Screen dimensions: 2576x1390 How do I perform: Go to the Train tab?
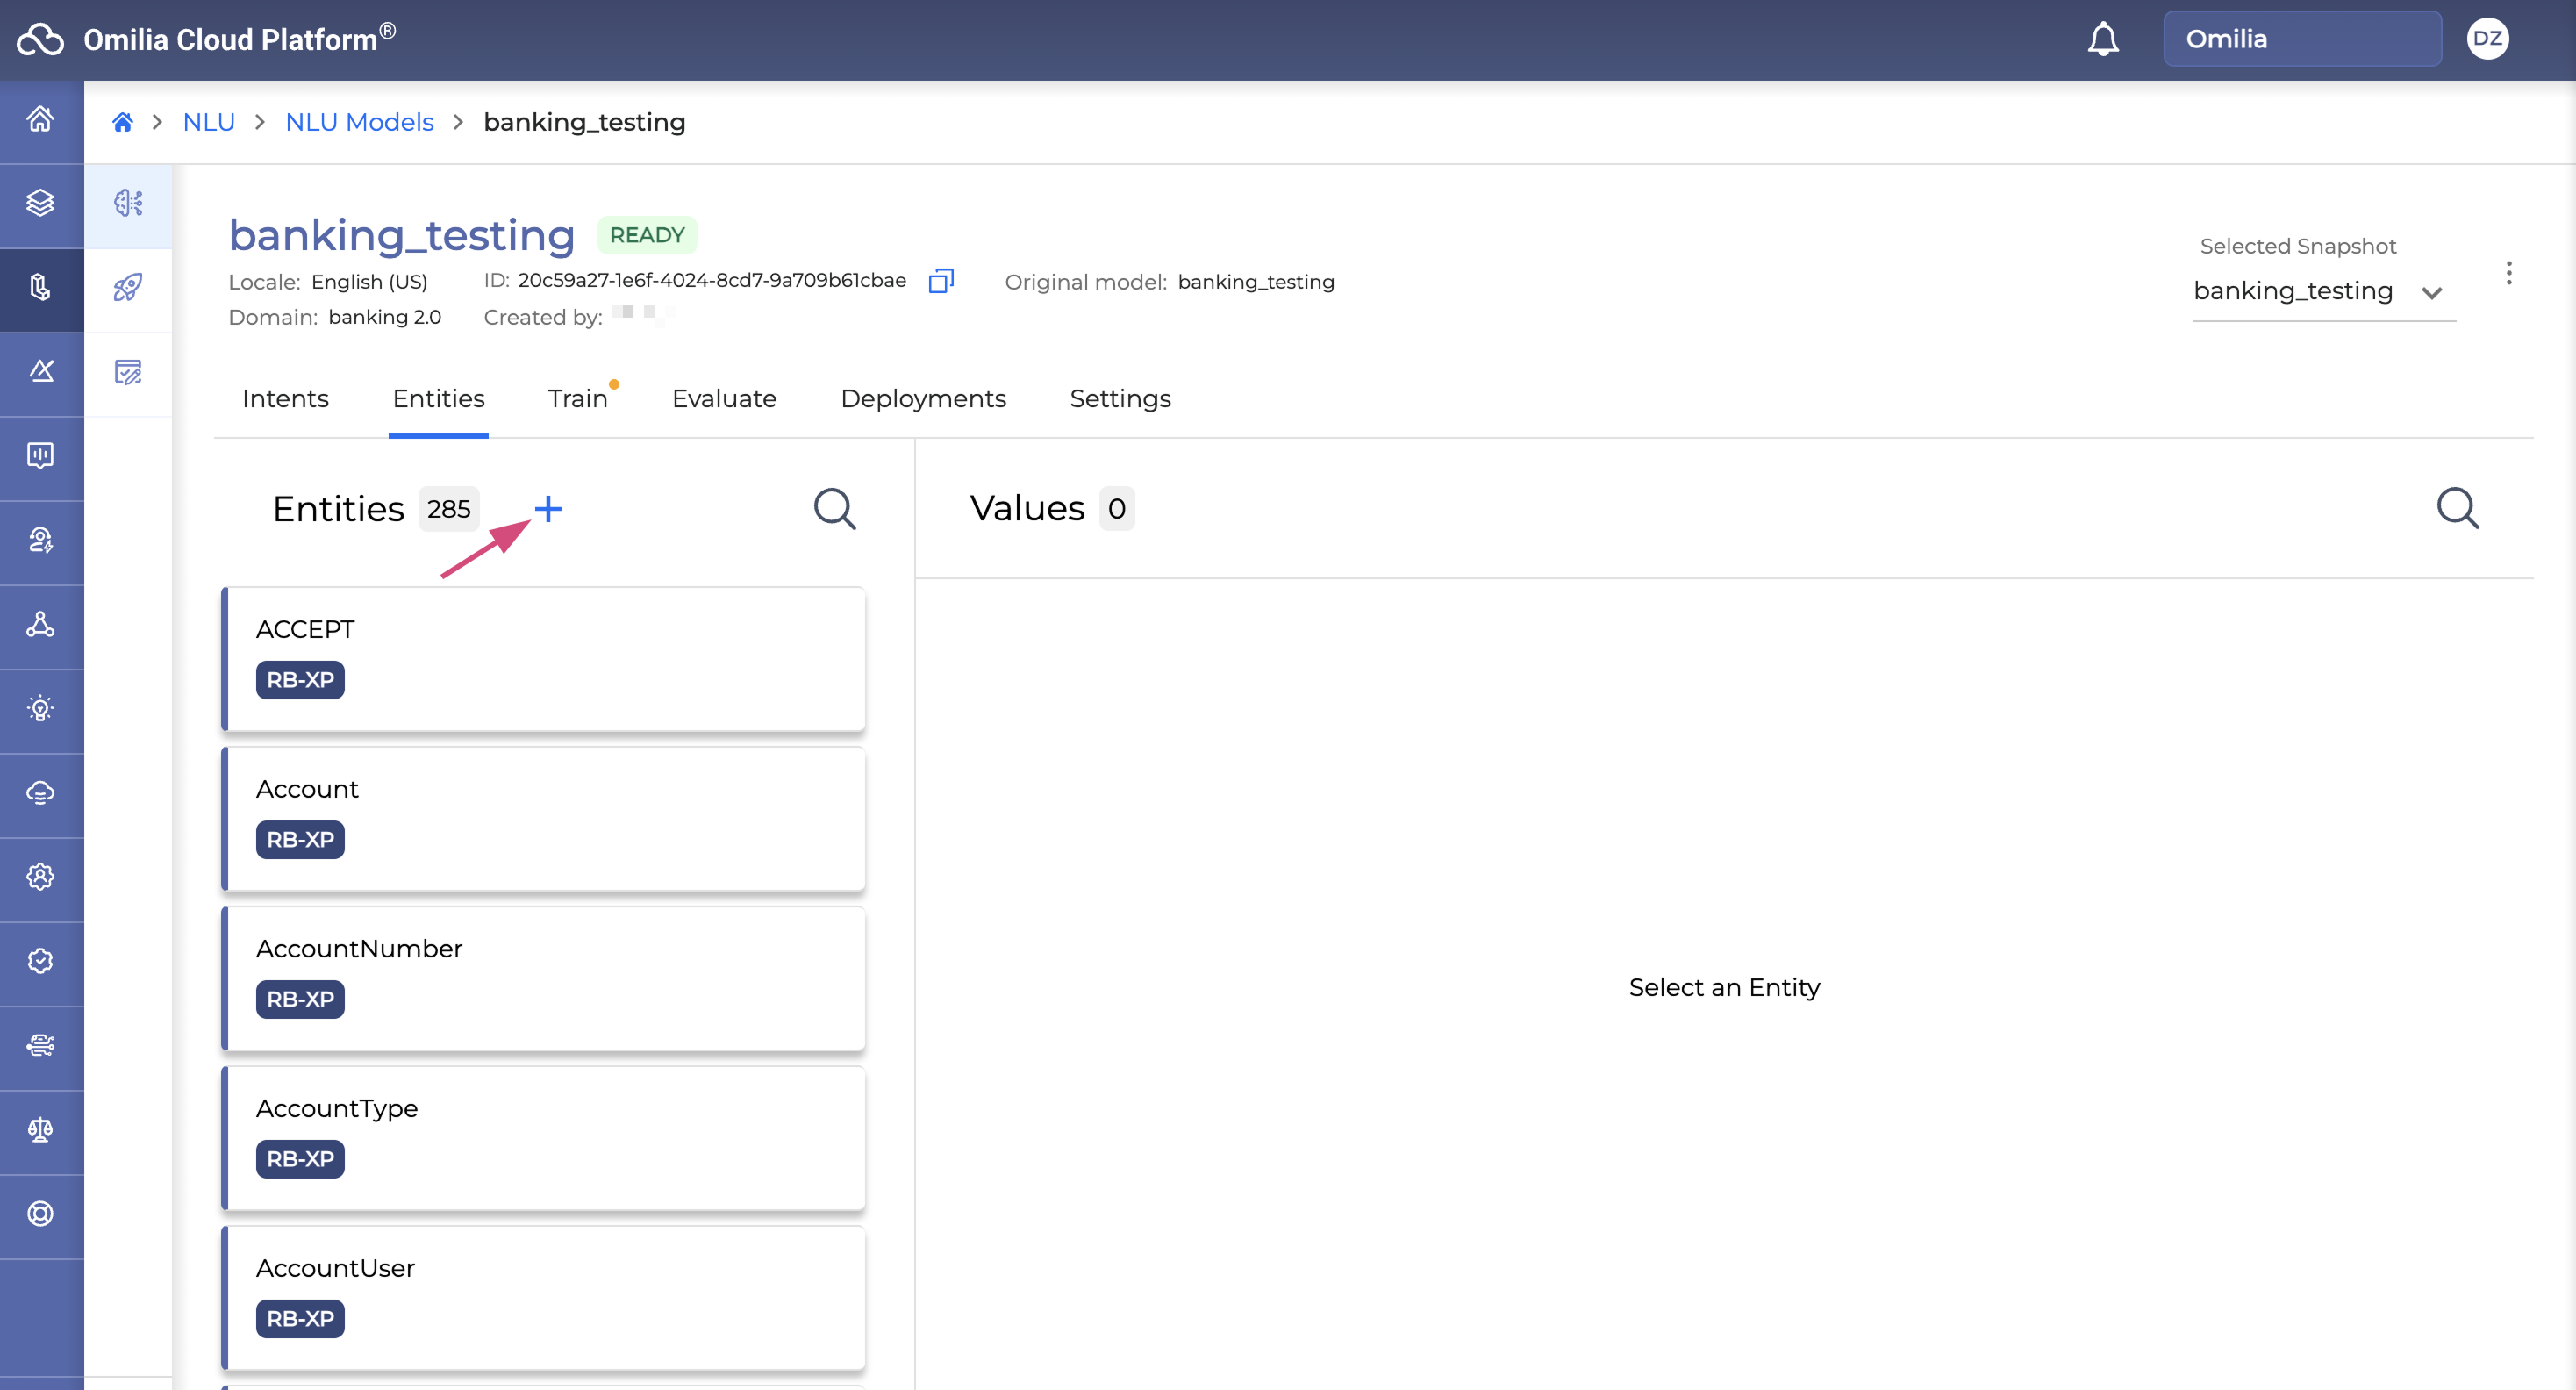(x=577, y=398)
